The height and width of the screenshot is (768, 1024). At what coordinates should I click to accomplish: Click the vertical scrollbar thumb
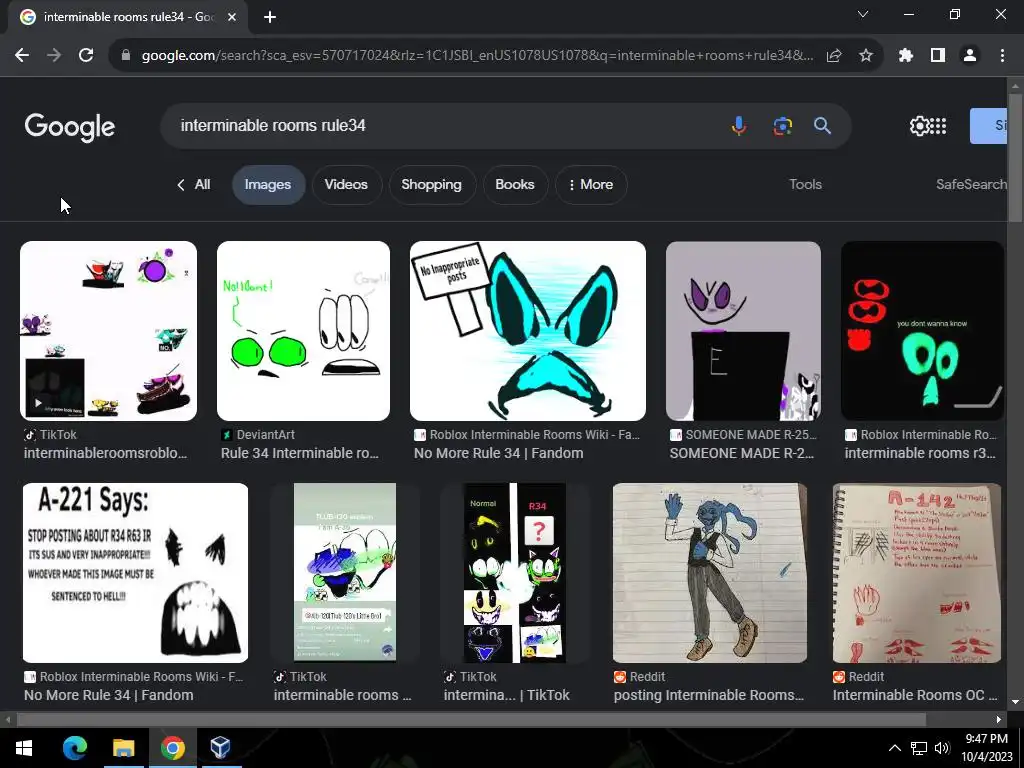click(1016, 157)
